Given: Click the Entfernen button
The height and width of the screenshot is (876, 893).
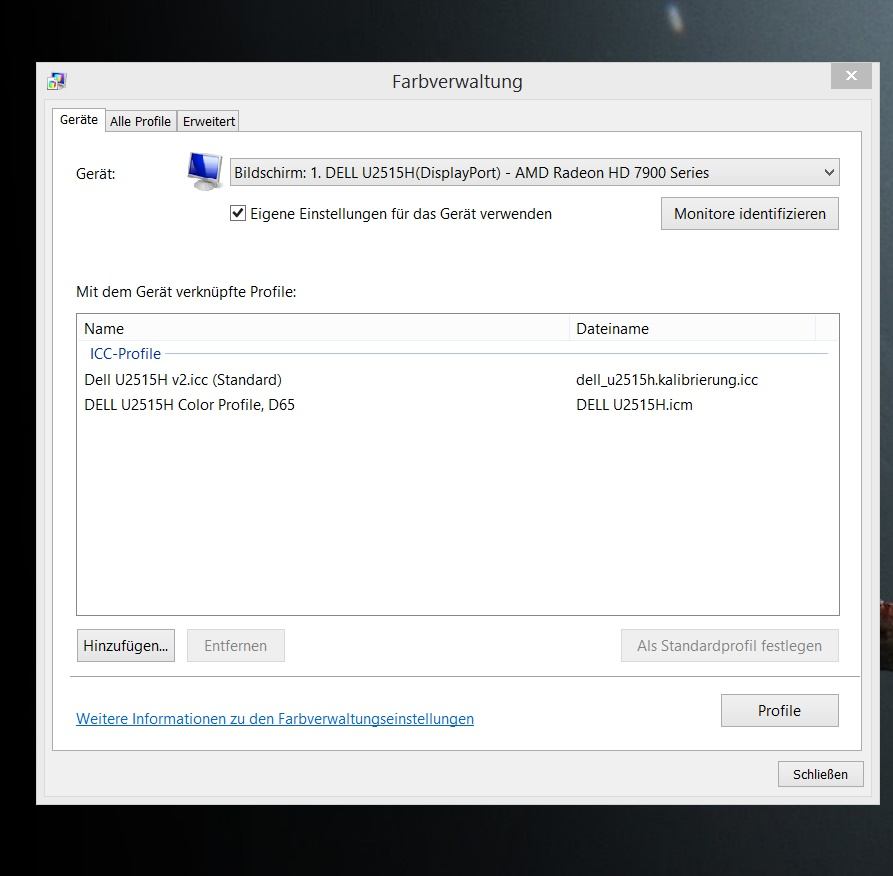Looking at the screenshot, I should pyautogui.click(x=236, y=645).
